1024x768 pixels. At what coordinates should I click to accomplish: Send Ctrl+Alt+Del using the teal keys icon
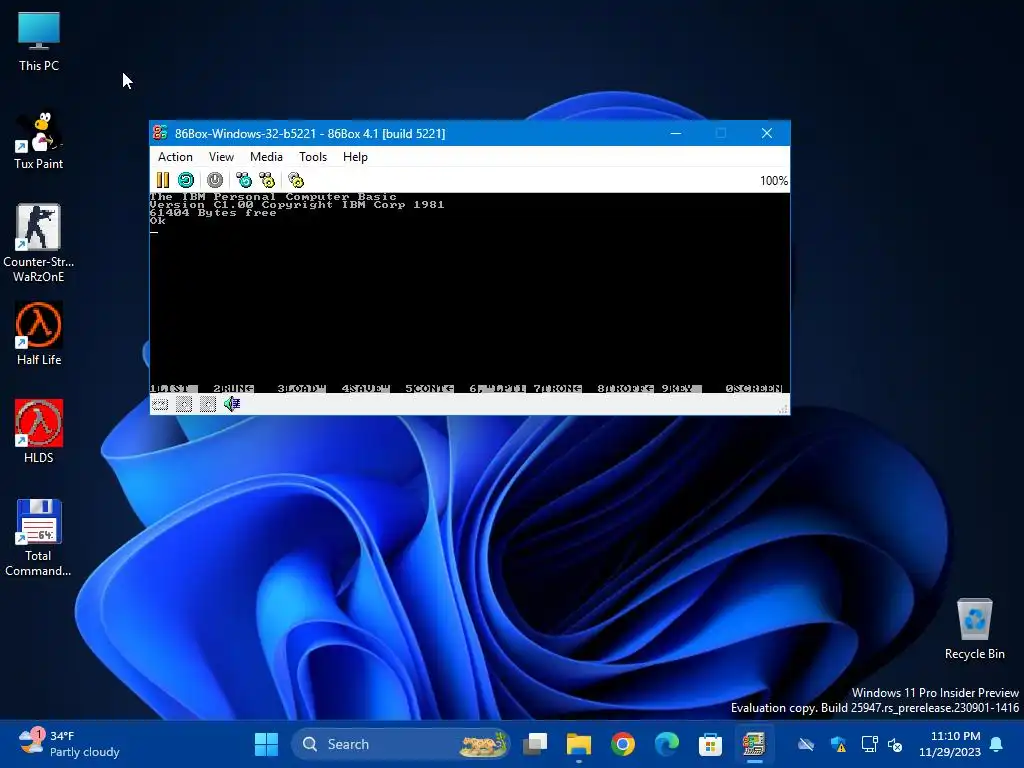(244, 180)
